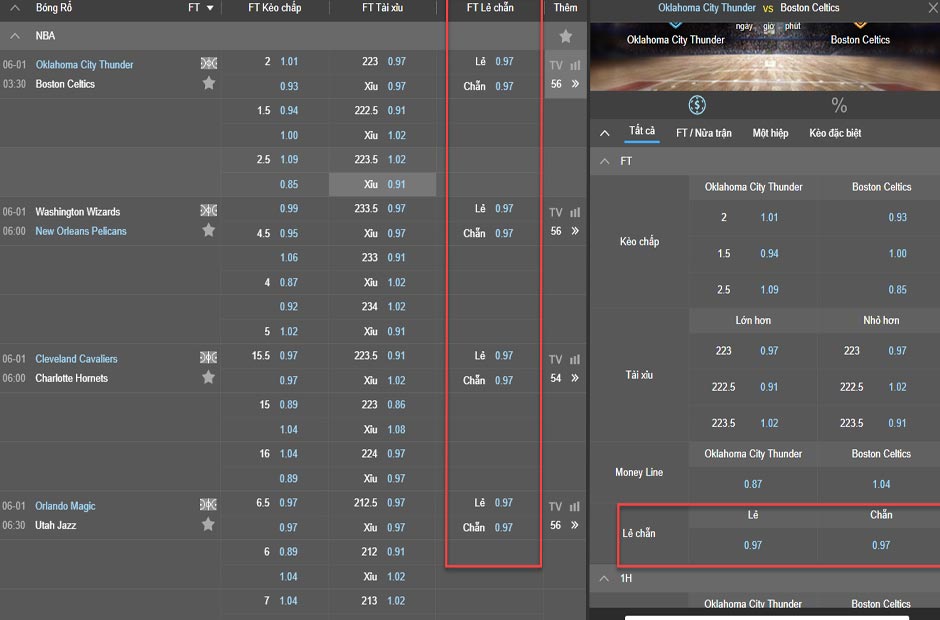
Task: Click the match banner thumbnail in detail panel
Action: coord(765,57)
